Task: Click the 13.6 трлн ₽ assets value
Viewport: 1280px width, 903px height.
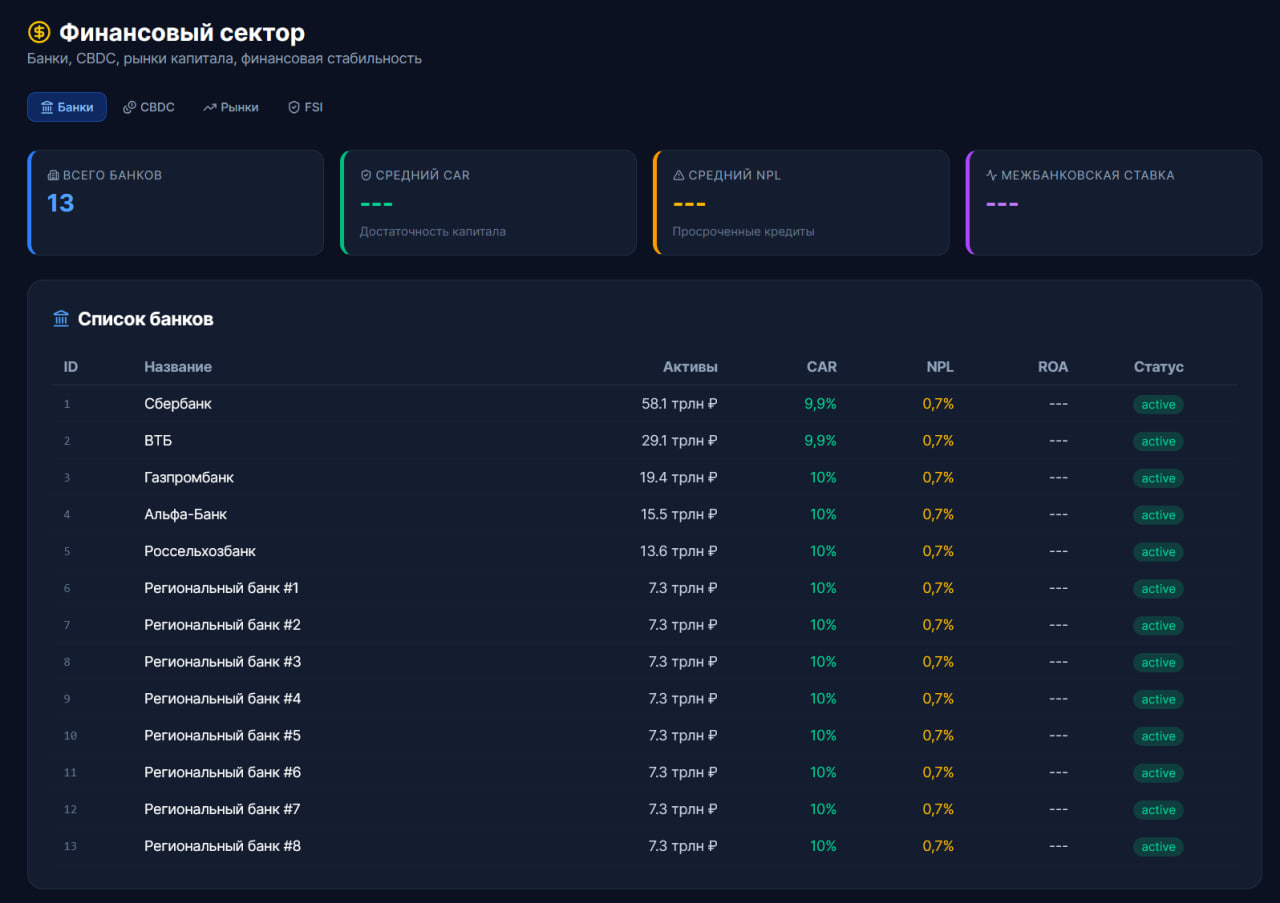Action: click(680, 552)
